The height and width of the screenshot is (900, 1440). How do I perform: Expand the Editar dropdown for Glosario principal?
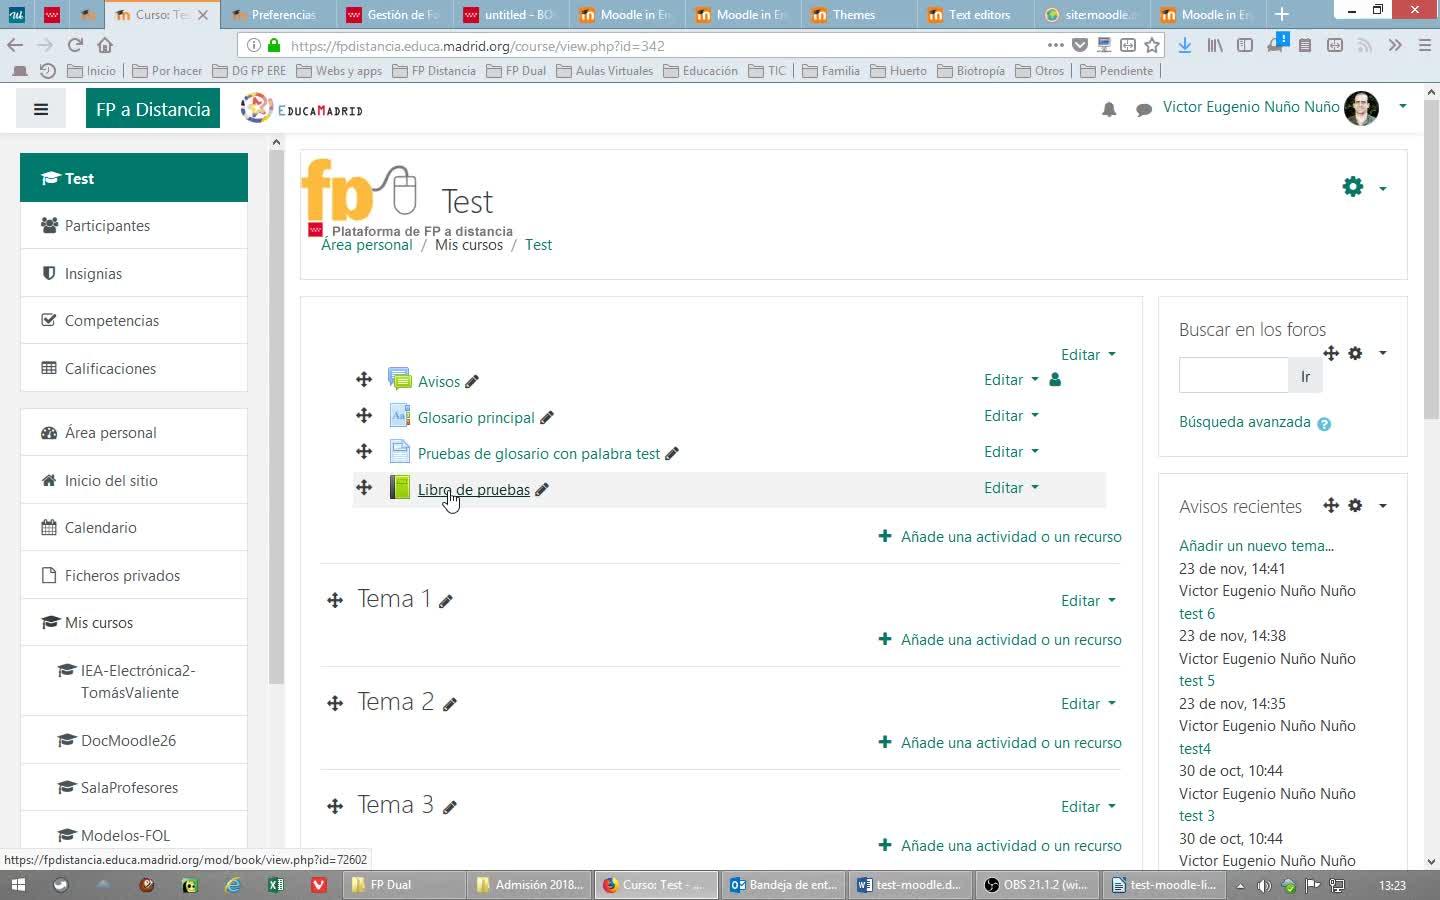tap(1011, 416)
